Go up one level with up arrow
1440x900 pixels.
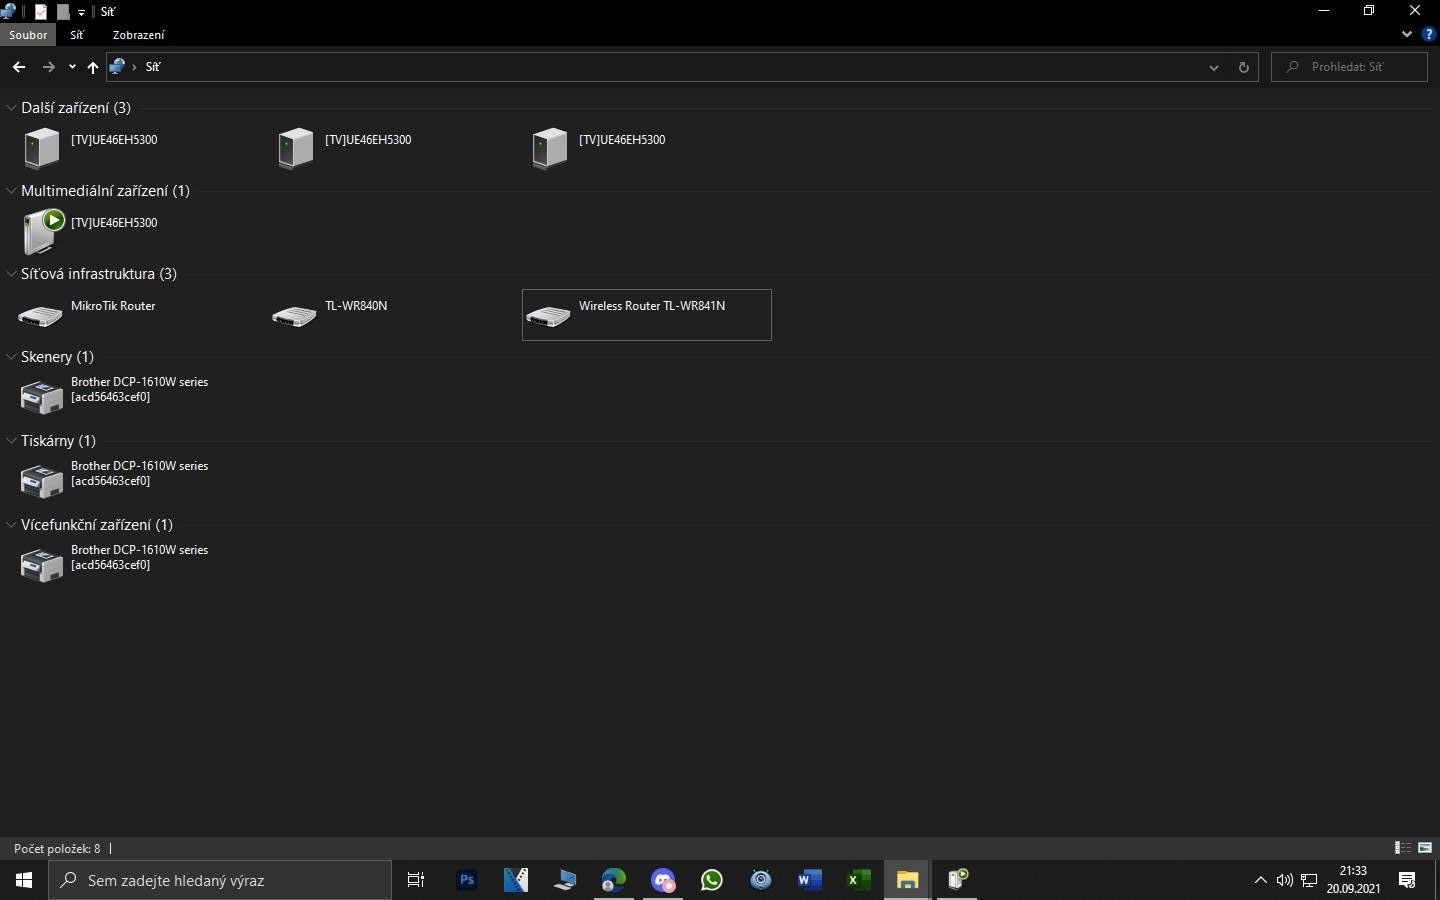click(93, 67)
